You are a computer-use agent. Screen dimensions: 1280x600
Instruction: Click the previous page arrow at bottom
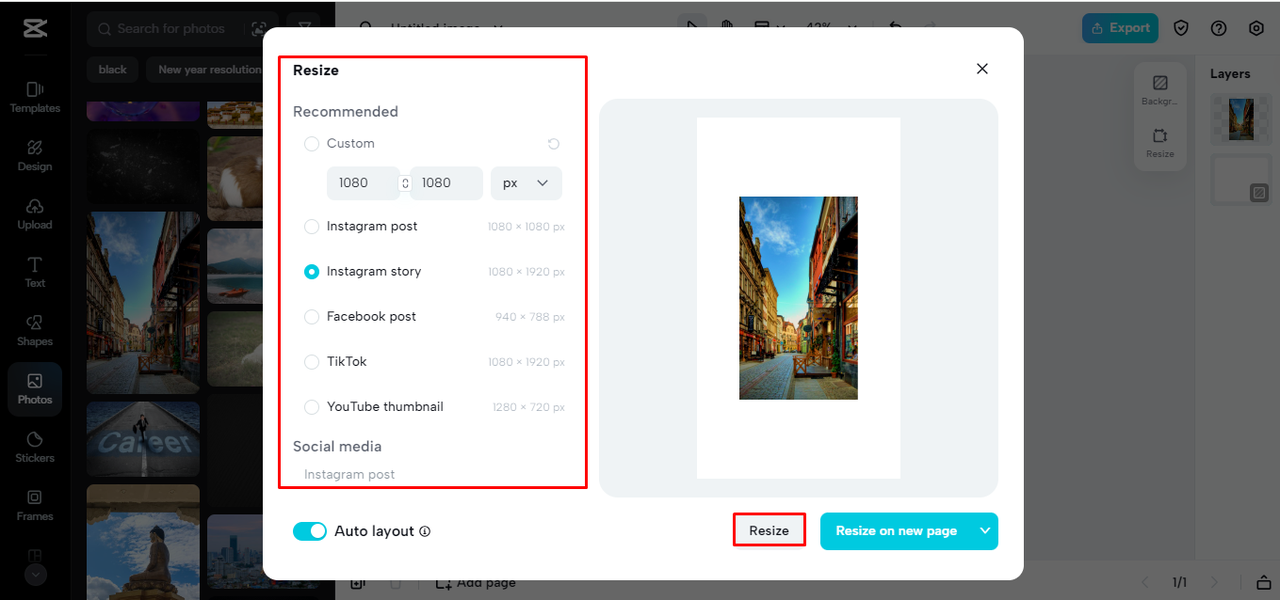[1147, 582]
